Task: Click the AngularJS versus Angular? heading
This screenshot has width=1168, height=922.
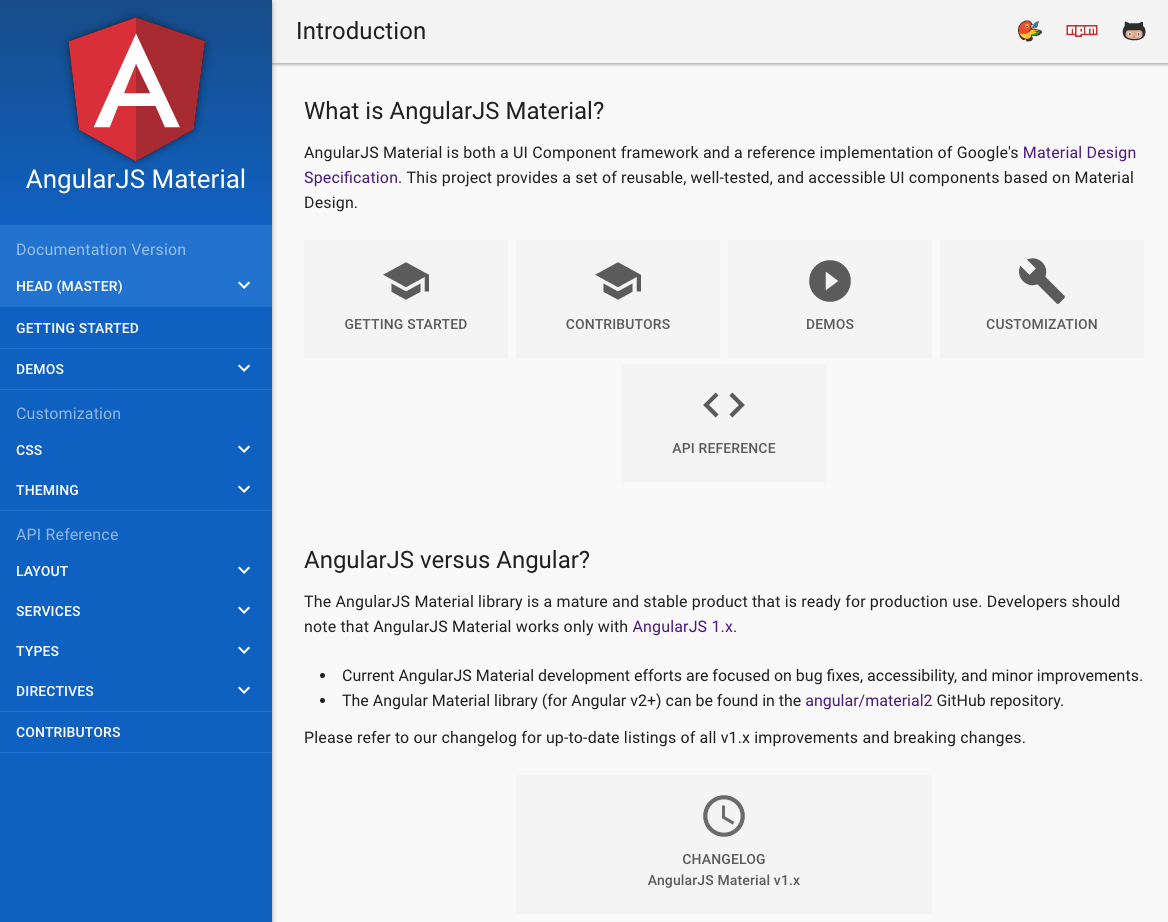Action: tap(446, 560)
